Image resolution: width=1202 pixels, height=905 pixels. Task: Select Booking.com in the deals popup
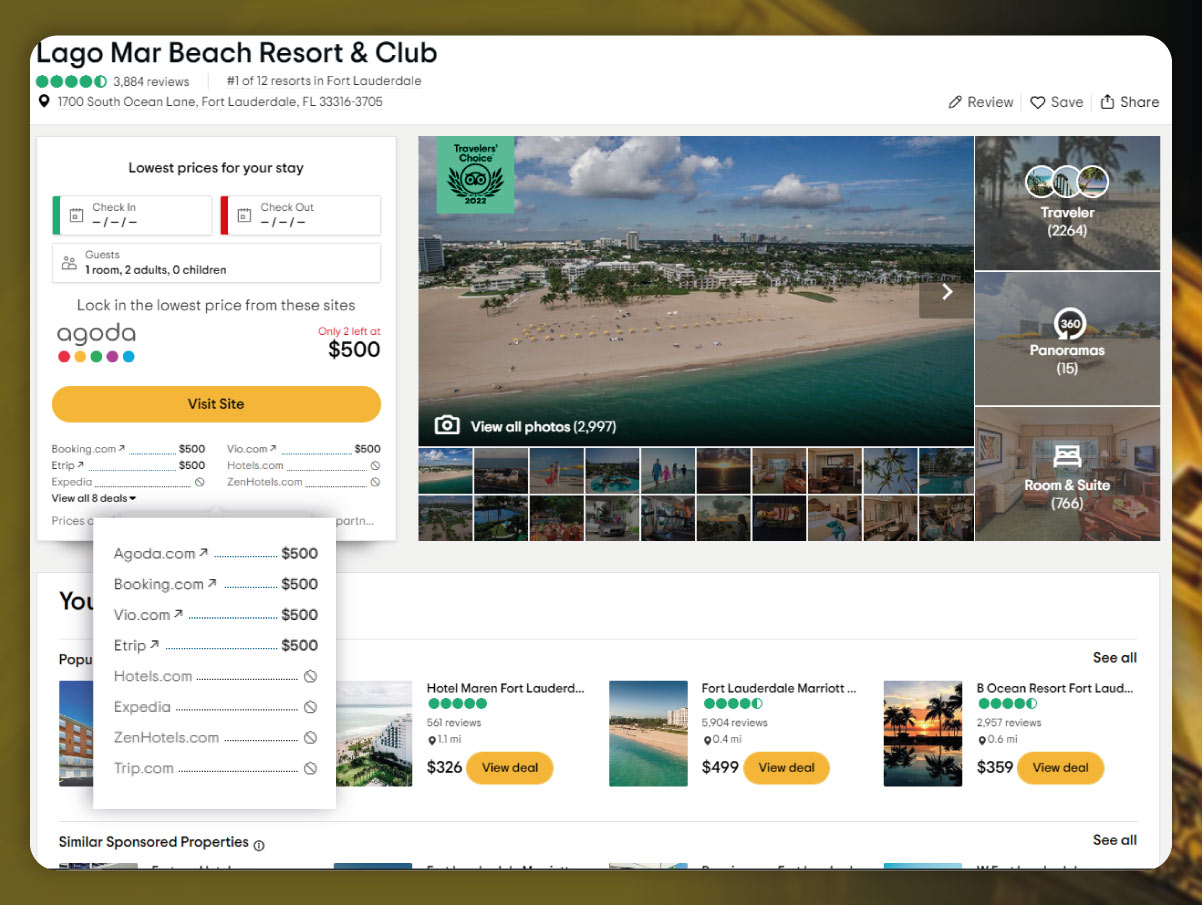[159, 584]
